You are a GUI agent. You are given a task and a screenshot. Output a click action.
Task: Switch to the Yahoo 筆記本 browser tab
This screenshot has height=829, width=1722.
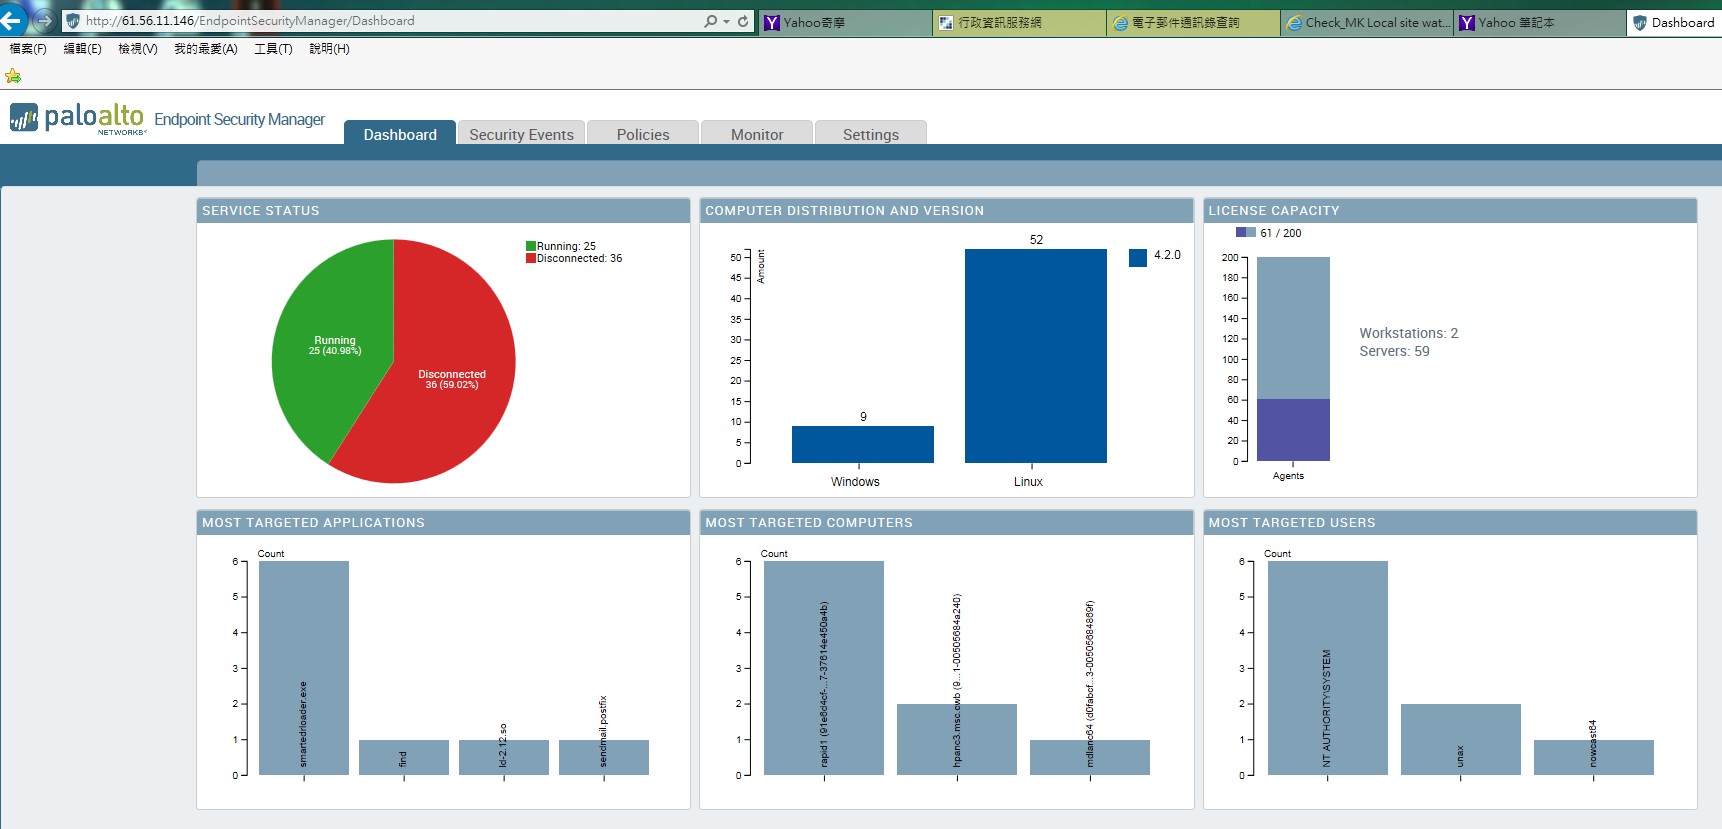(1540, 22)
